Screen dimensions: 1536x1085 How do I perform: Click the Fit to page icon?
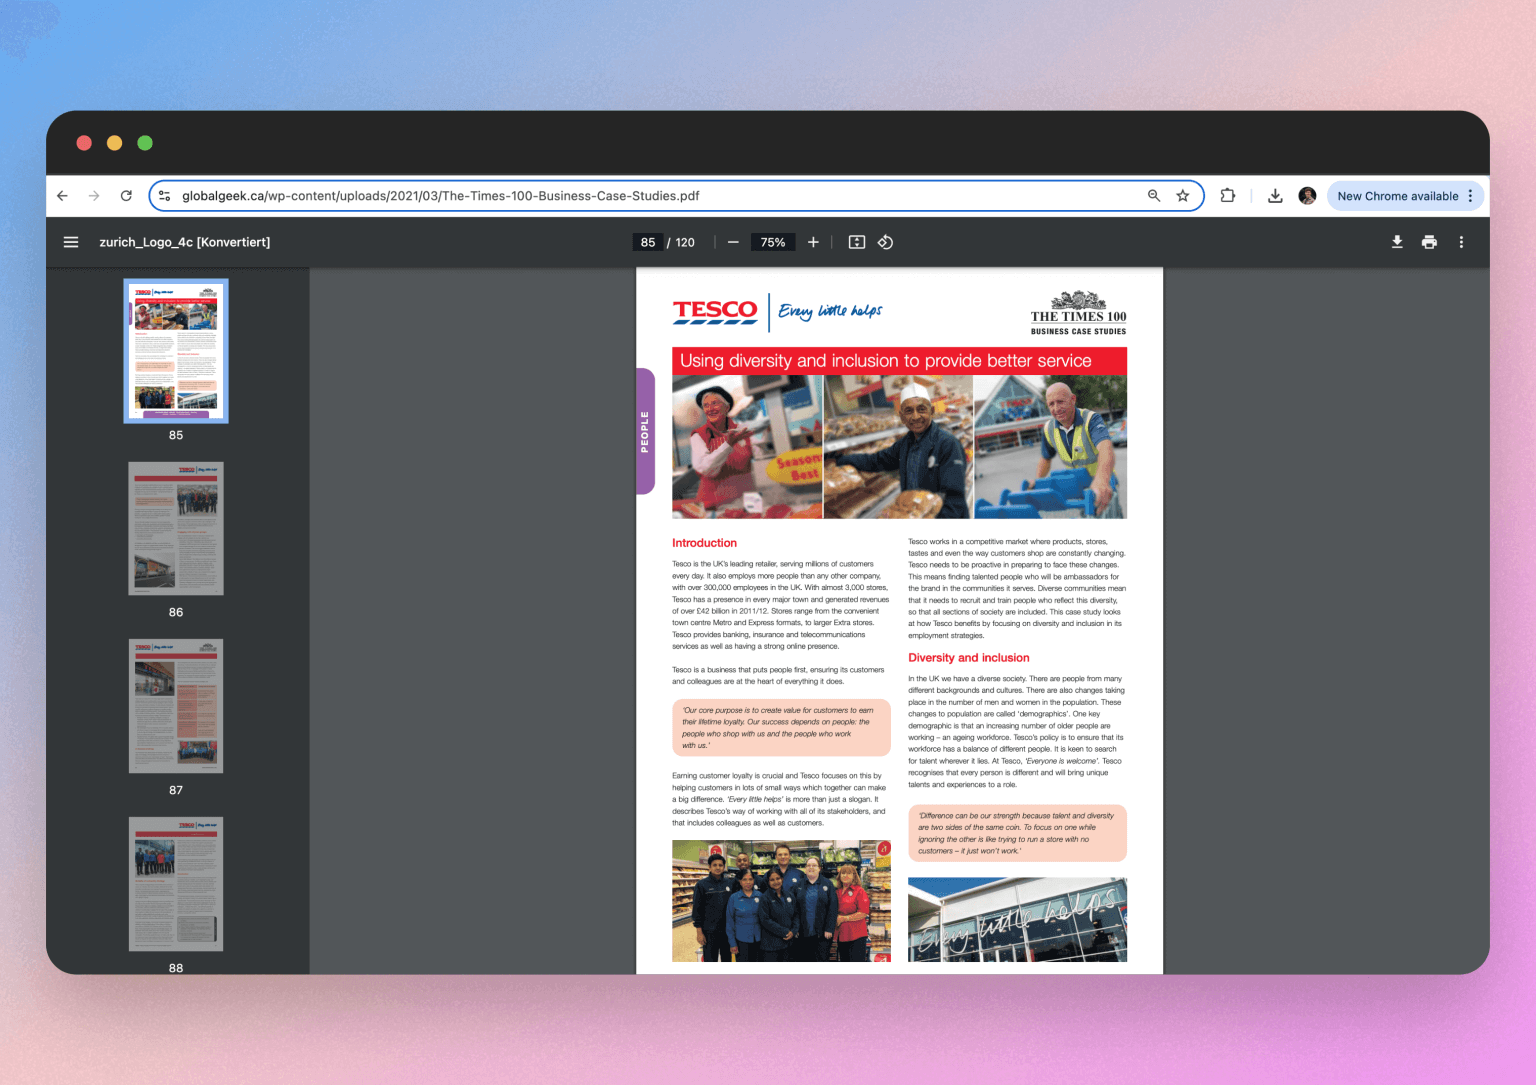pos(856,241)
